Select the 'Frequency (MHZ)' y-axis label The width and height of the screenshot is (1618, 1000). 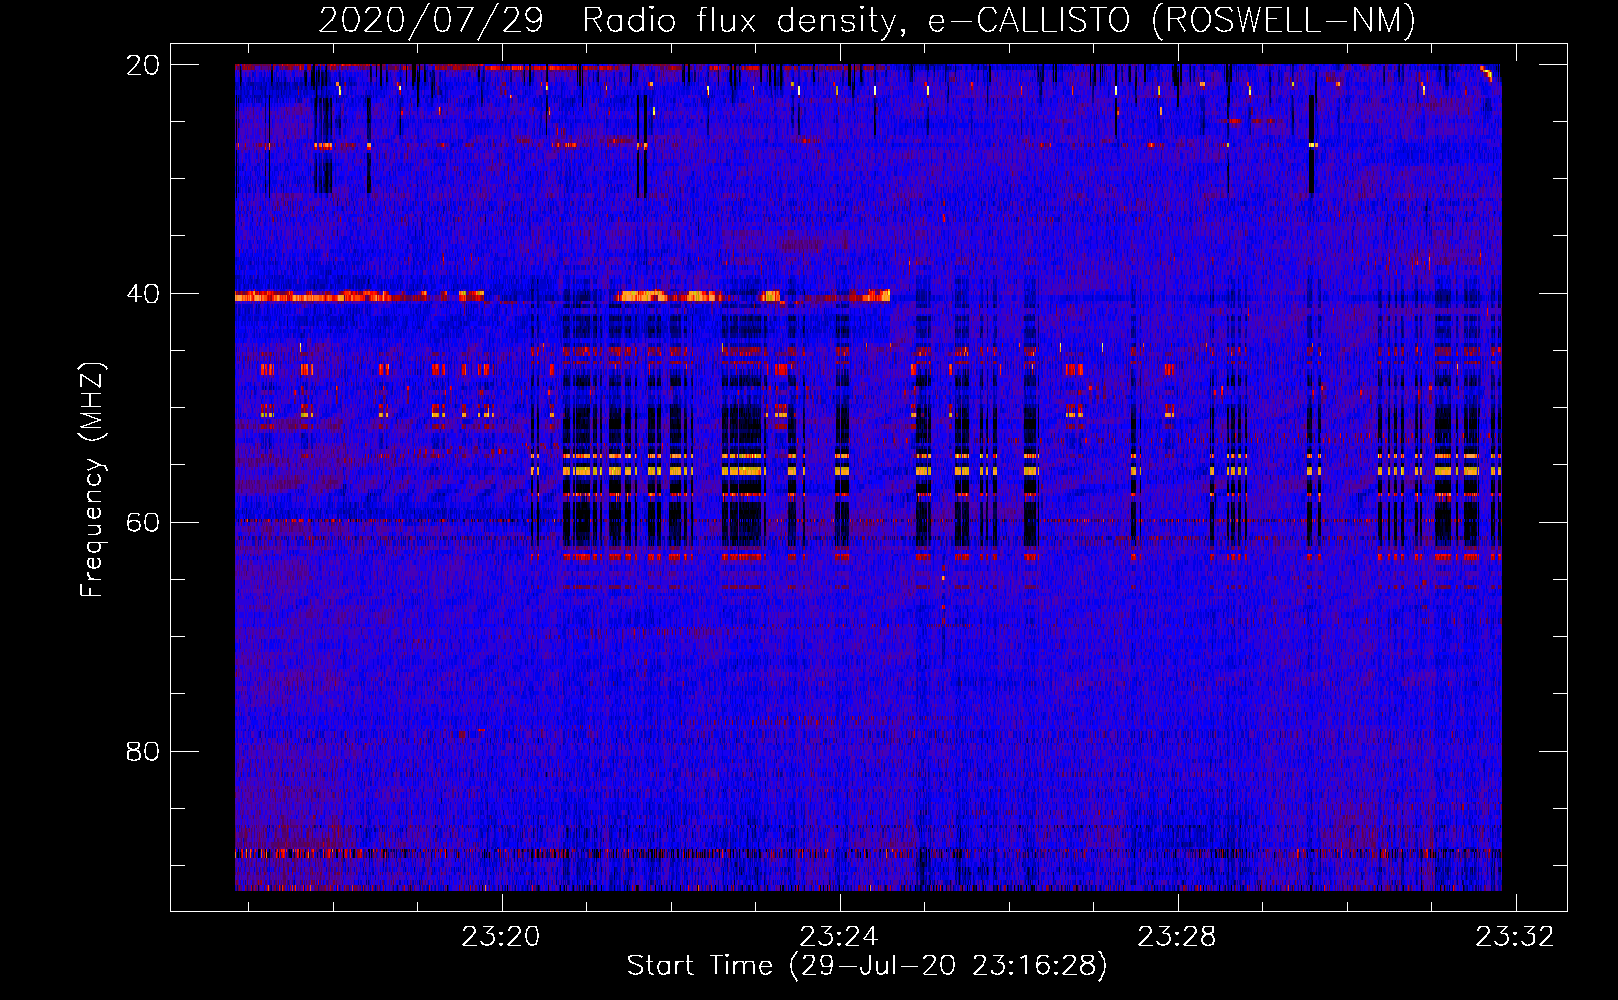click(x=92, y=480)
